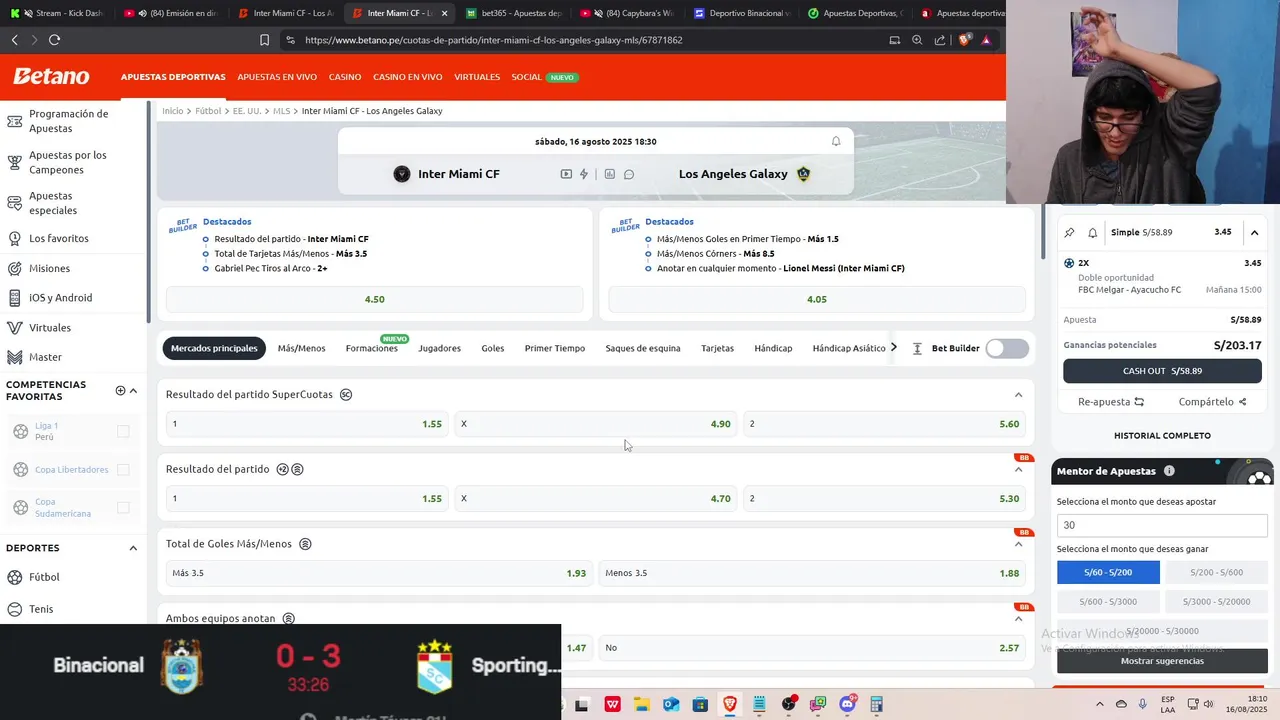Collapse the Total de Goles Más/Menos section
Viewport: 1280px width, 720px height.
[x=1018, y=544]
